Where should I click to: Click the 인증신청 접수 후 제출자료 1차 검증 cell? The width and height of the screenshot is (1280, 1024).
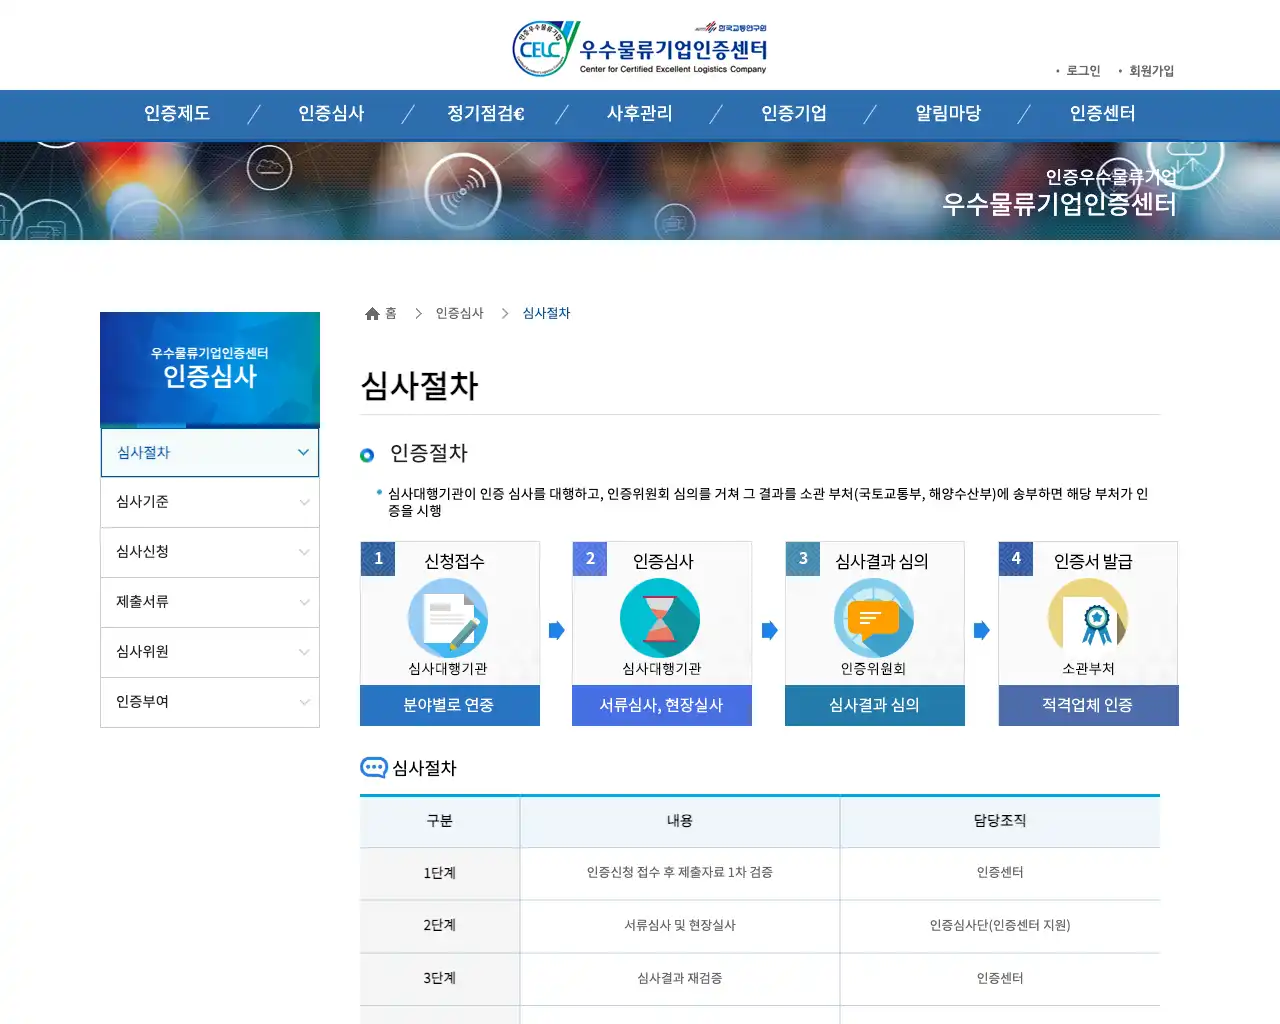[x=680, y=873]
